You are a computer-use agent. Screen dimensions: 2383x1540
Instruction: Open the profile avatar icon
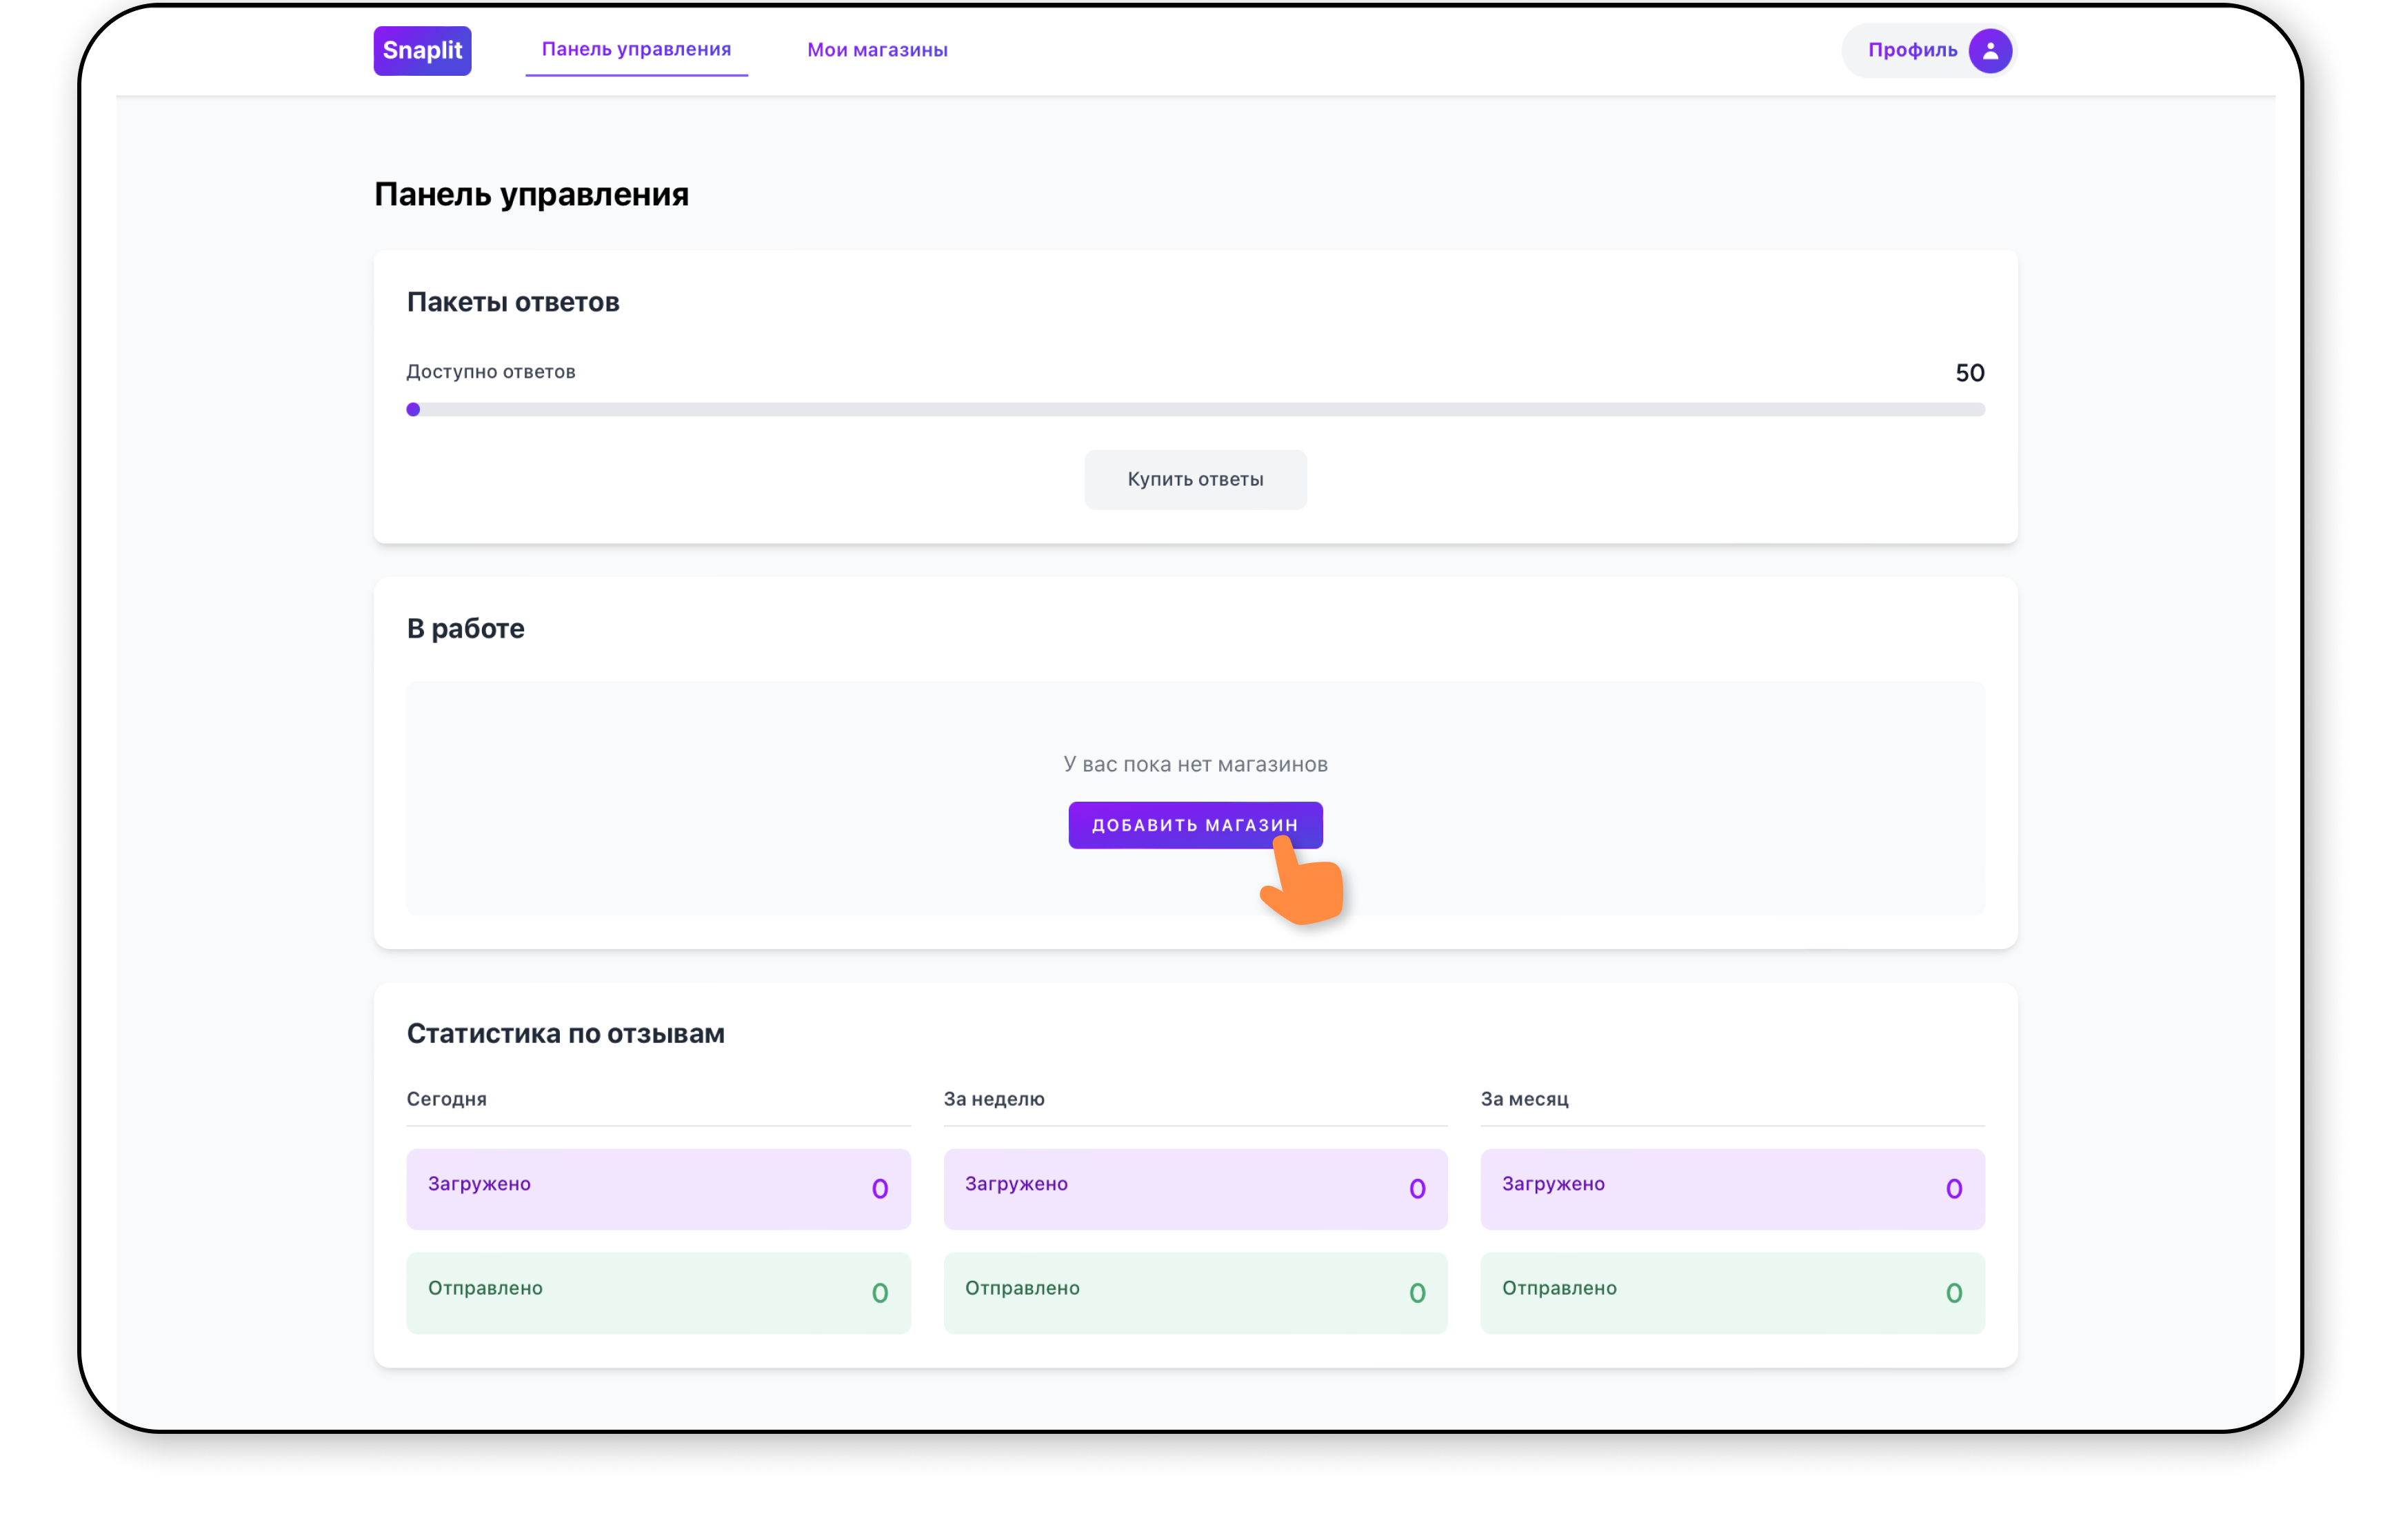point(1989,51)
